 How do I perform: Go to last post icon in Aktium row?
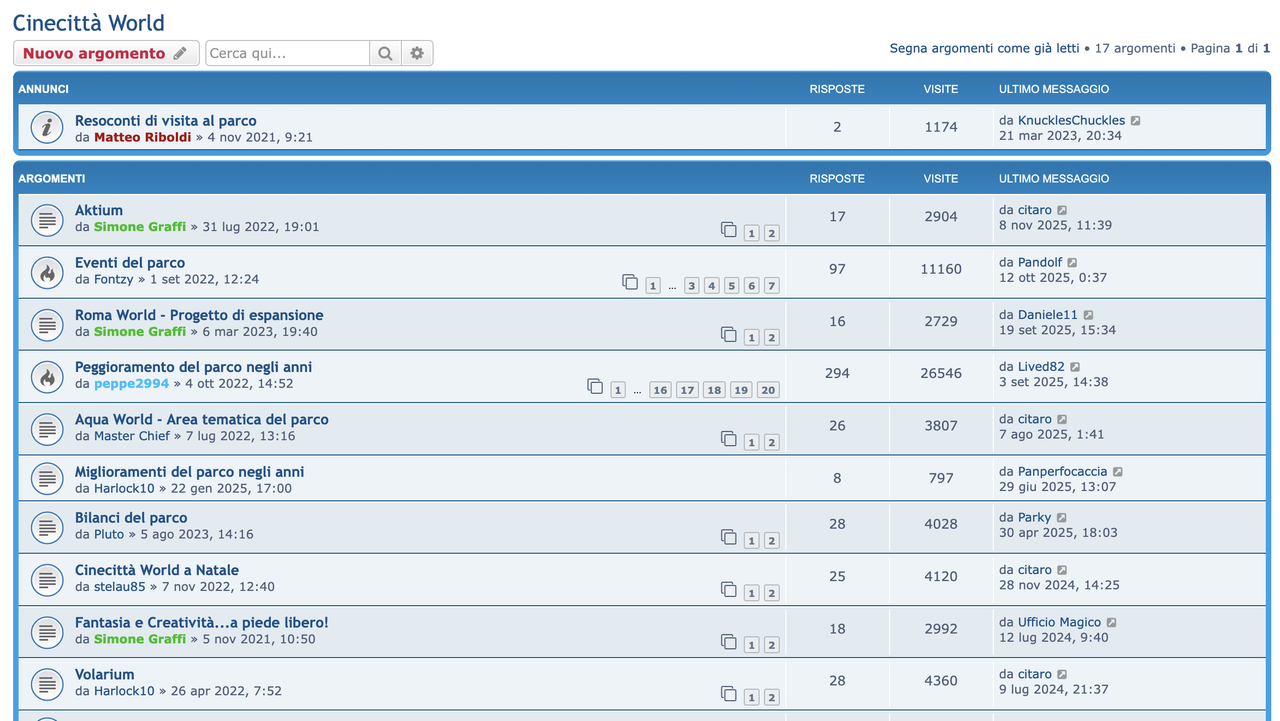tap(1062, 211)
